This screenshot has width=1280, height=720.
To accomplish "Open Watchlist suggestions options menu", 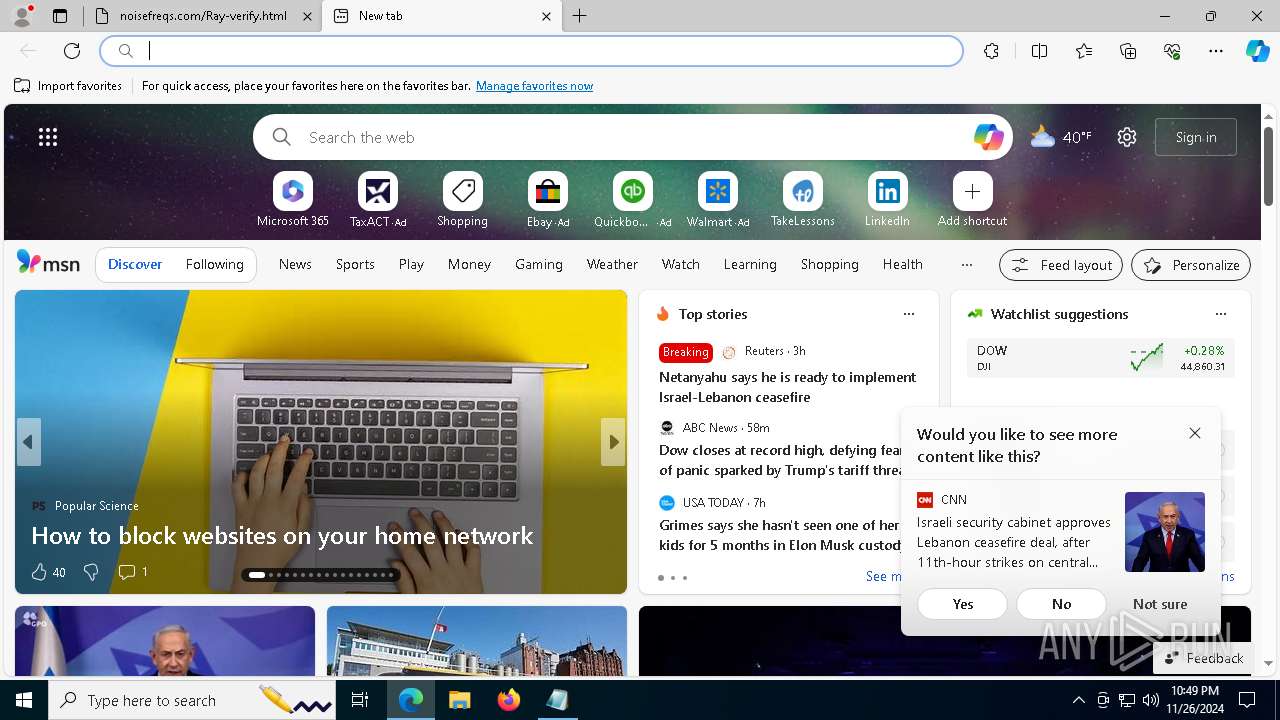I will pos(1221,314).
